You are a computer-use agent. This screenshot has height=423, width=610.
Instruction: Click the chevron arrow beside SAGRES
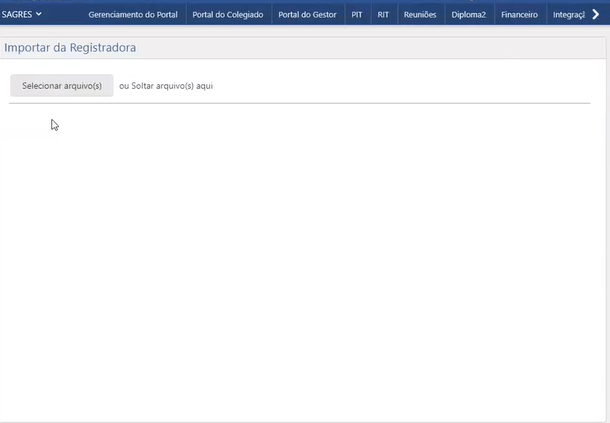coord(39,15)
